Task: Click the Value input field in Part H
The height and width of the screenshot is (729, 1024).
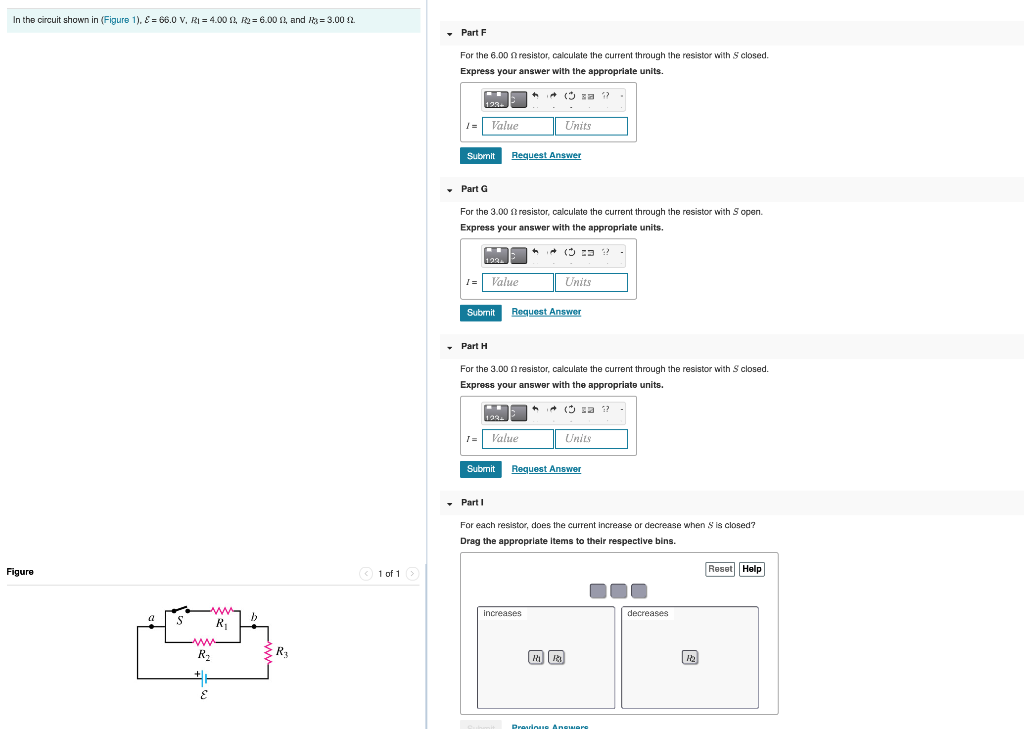Action: pos(517,438)
